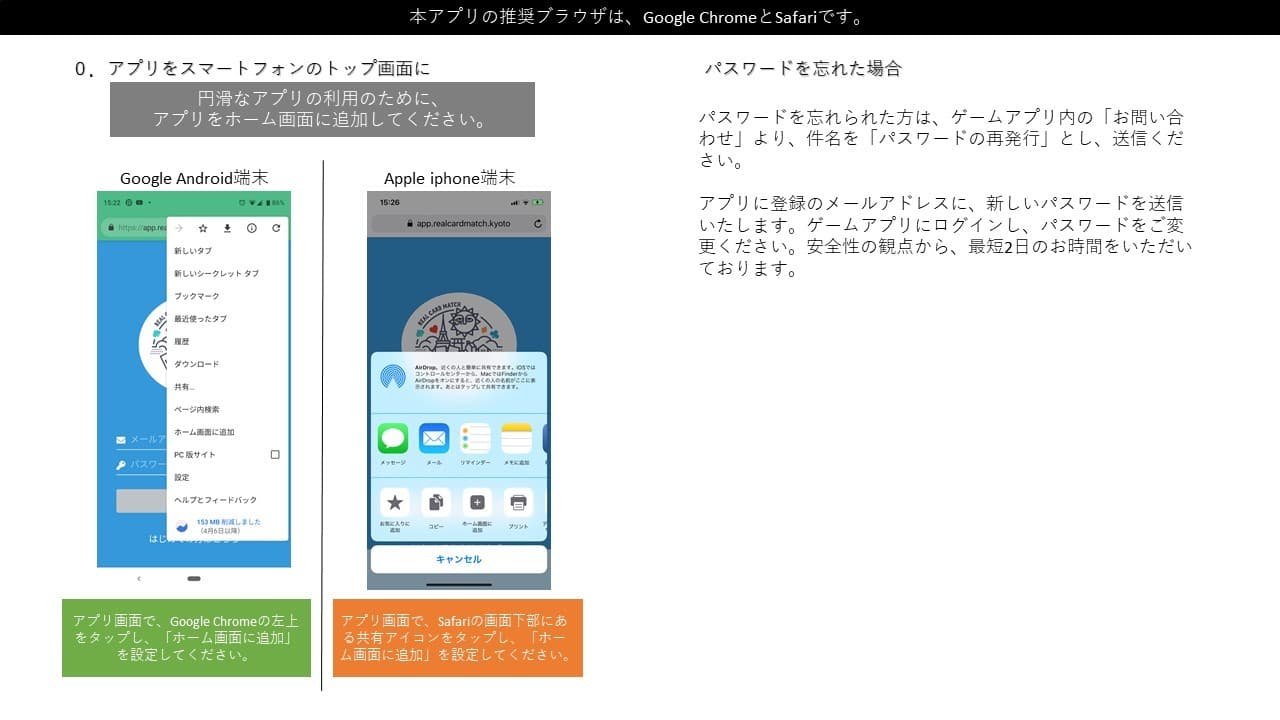Tap the Android back navigation arrow
This screenshot has height=720, width=1280.
tap(139, 578)
